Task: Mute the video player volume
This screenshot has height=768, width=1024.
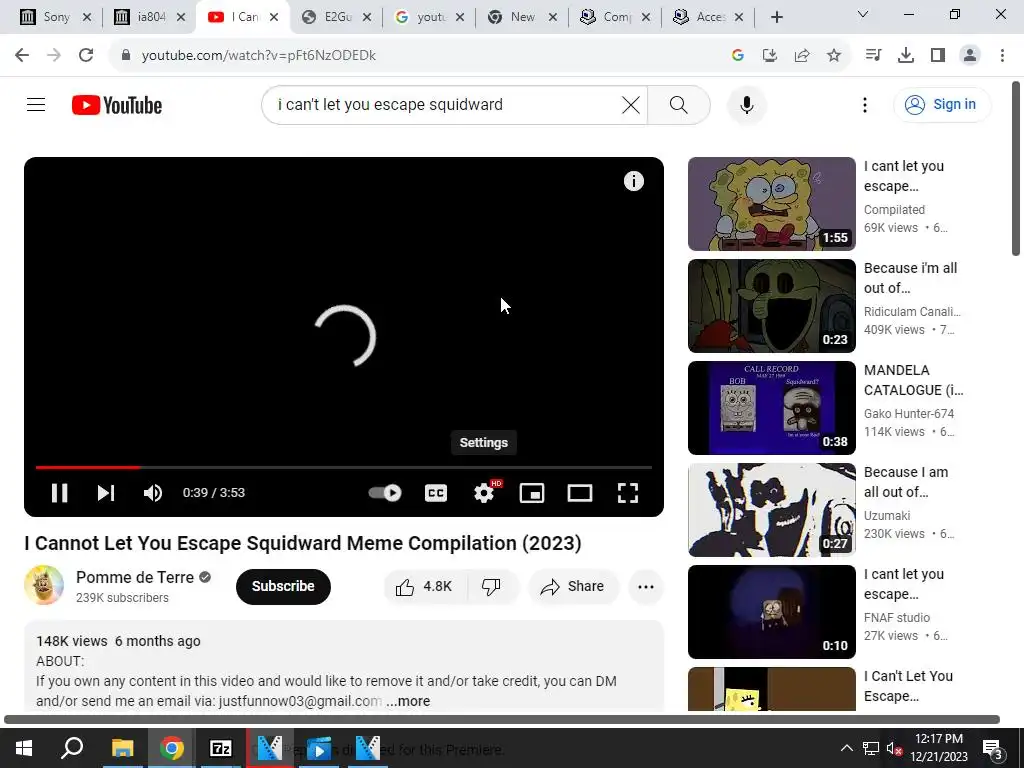Action: pos(152,493)
